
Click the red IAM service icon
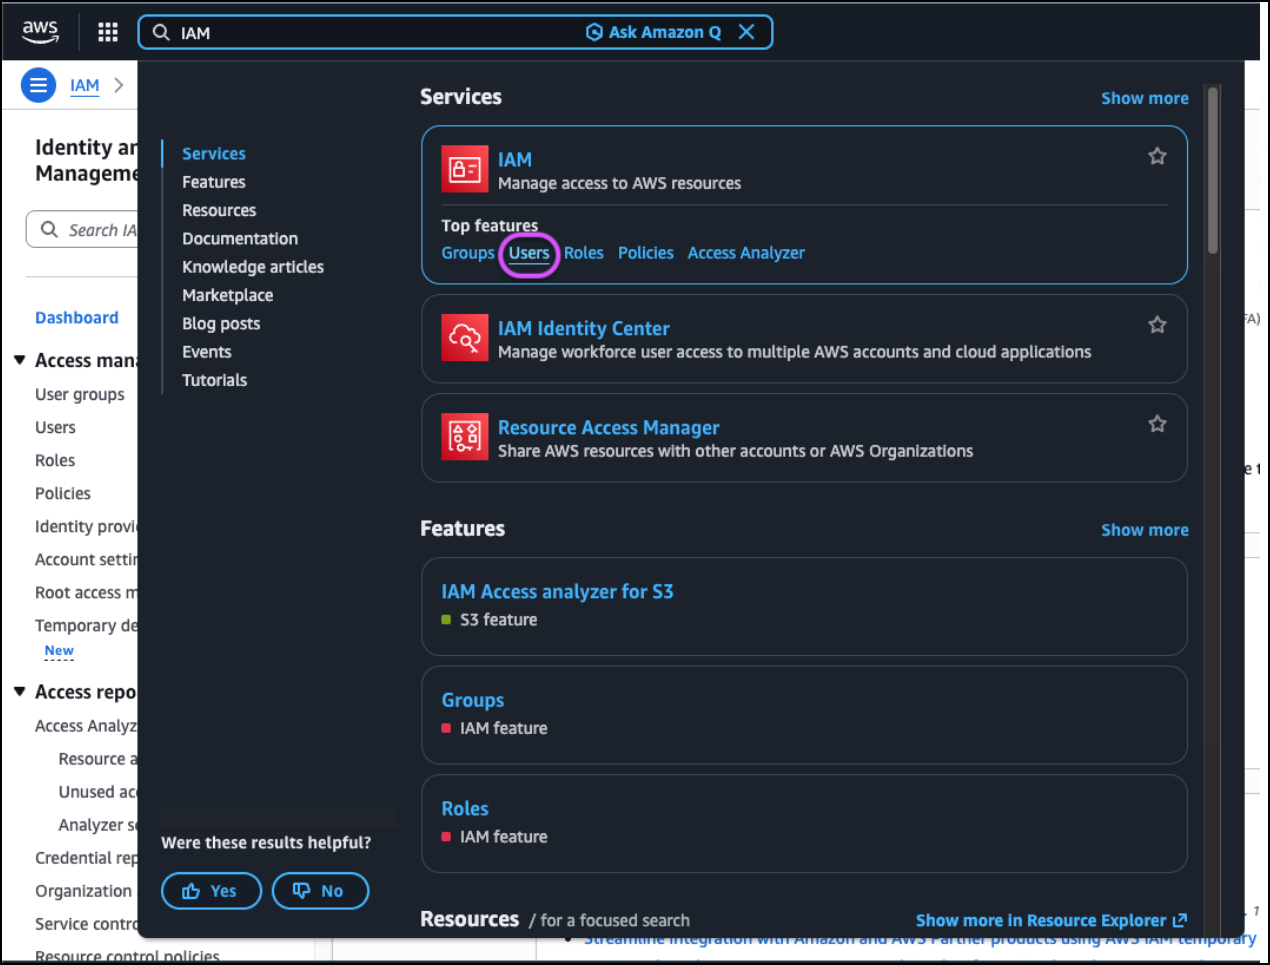coord(464,169)
